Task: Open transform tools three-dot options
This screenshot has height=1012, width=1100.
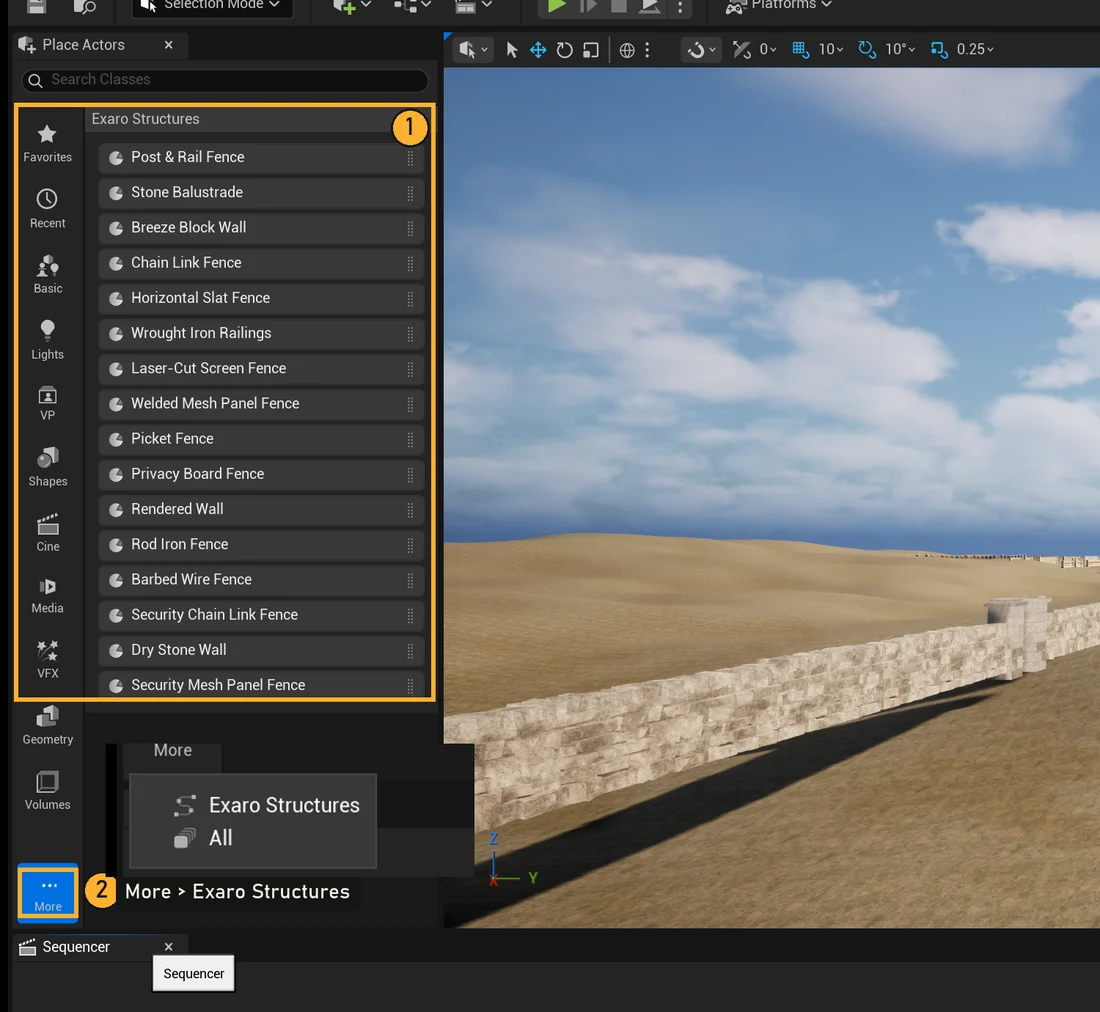Action: (x=648, y=50)
